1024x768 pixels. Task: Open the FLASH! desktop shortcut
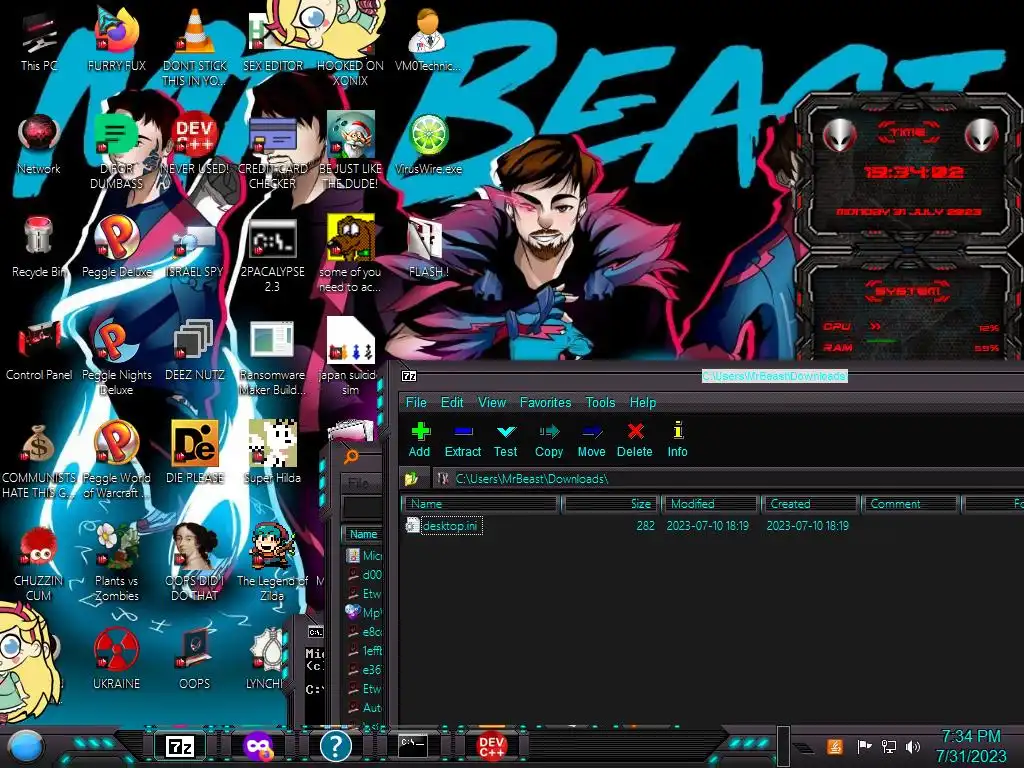(x=428, y=247)
